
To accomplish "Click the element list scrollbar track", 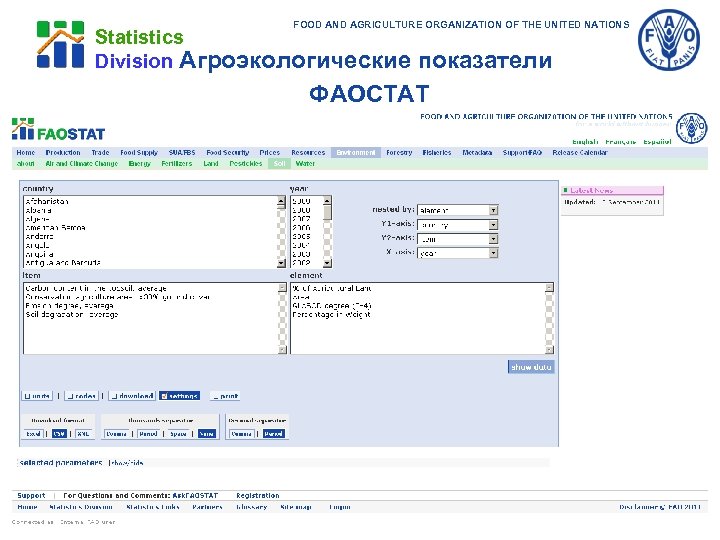I will 549,319.
